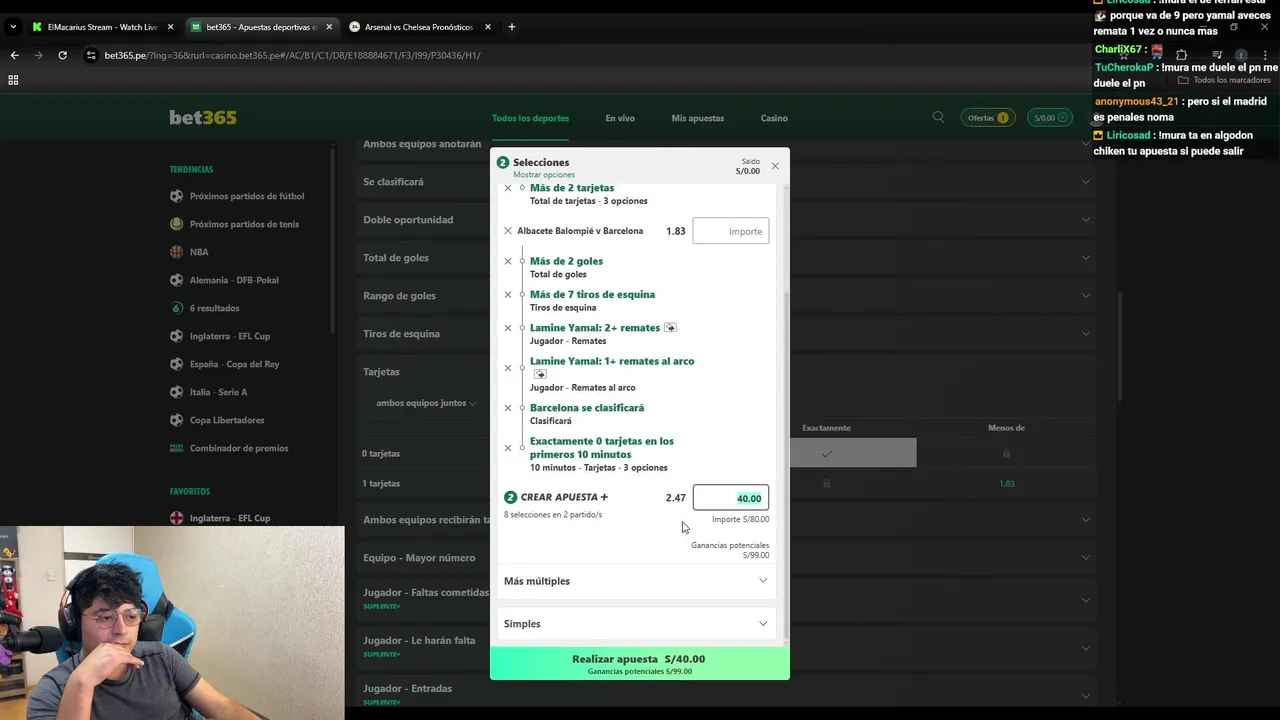Remove Más de 2 goles selection
The height and width of the screenshot is (720, 1280).
pyautogui.click(x=508, y=261)
